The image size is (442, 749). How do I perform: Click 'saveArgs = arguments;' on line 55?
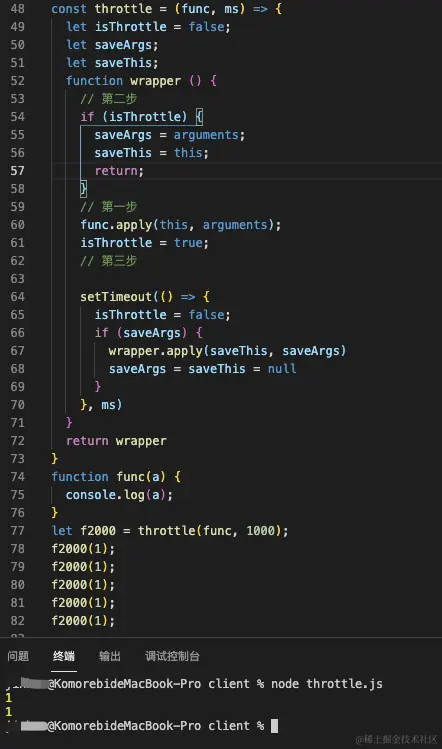[170, 135]
